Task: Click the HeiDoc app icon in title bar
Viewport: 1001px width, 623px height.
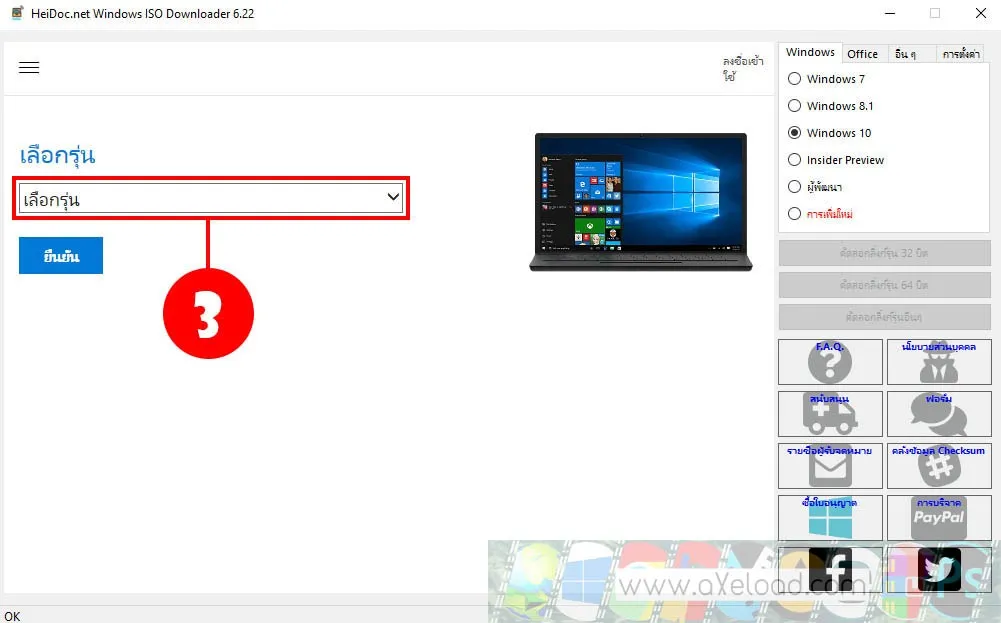Action: (x=17, y=13)
